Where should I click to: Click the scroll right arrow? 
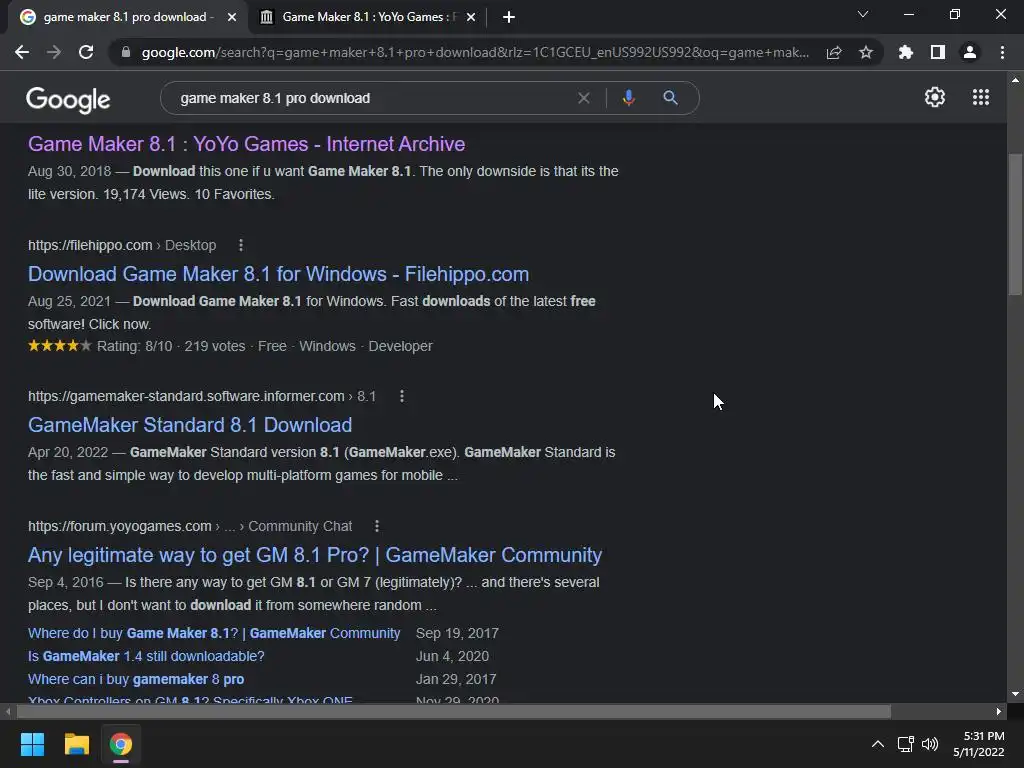pos(999,711)
